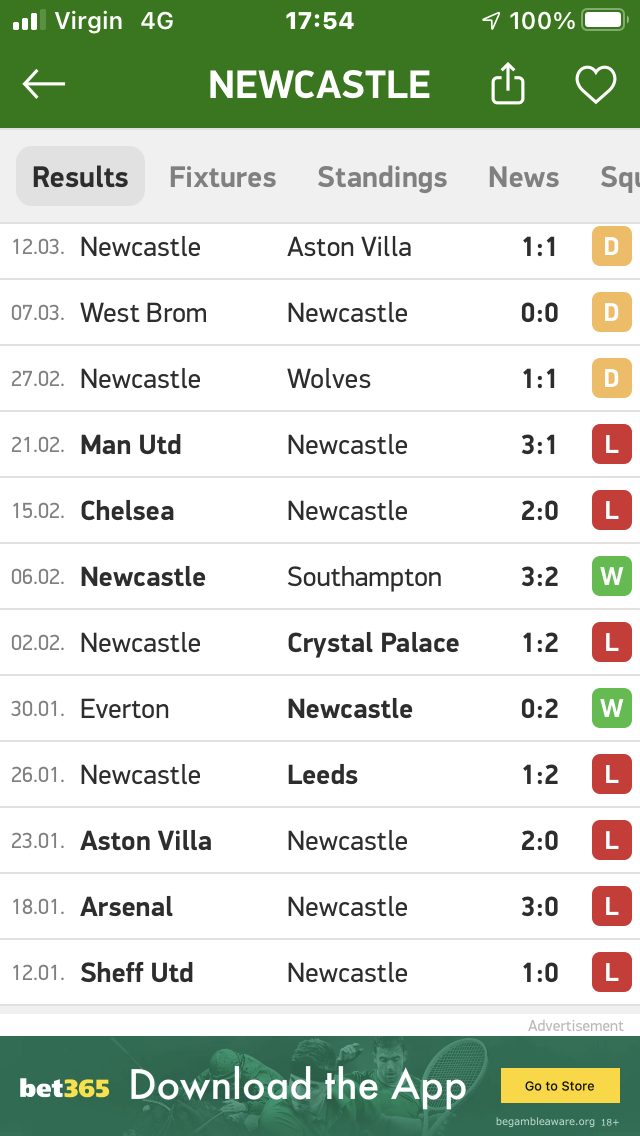Tap the L badge on Sheff Utd row

point(612,972)
